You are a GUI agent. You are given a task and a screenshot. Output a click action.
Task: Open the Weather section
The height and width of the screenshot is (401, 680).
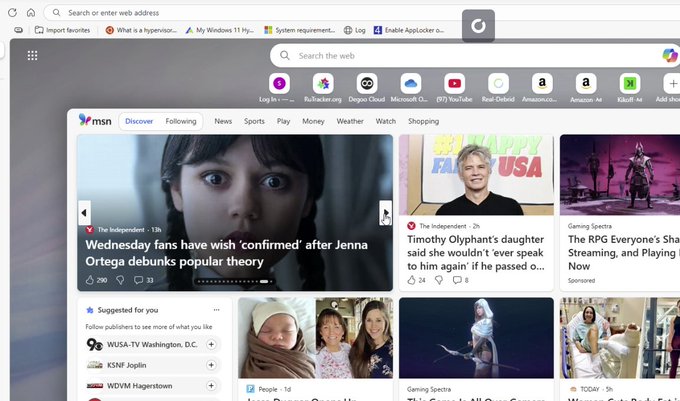pos(350,121)
